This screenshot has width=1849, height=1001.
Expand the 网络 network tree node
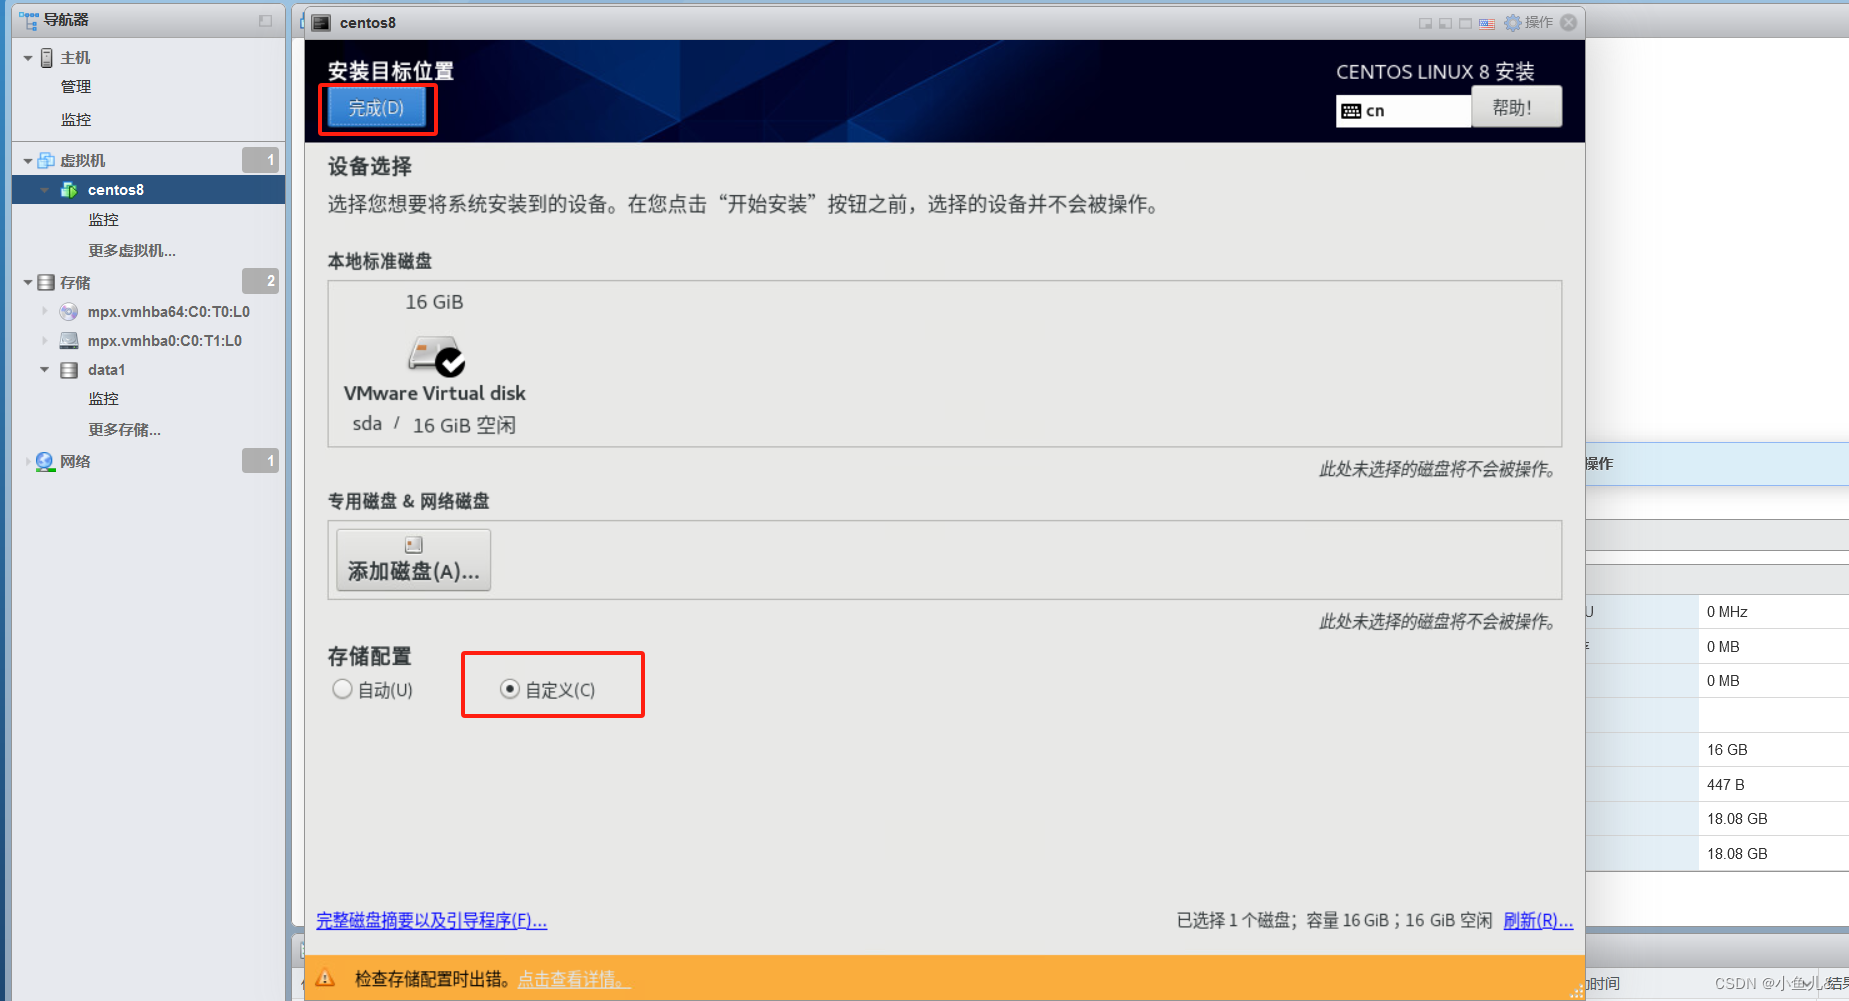(27, 462)
